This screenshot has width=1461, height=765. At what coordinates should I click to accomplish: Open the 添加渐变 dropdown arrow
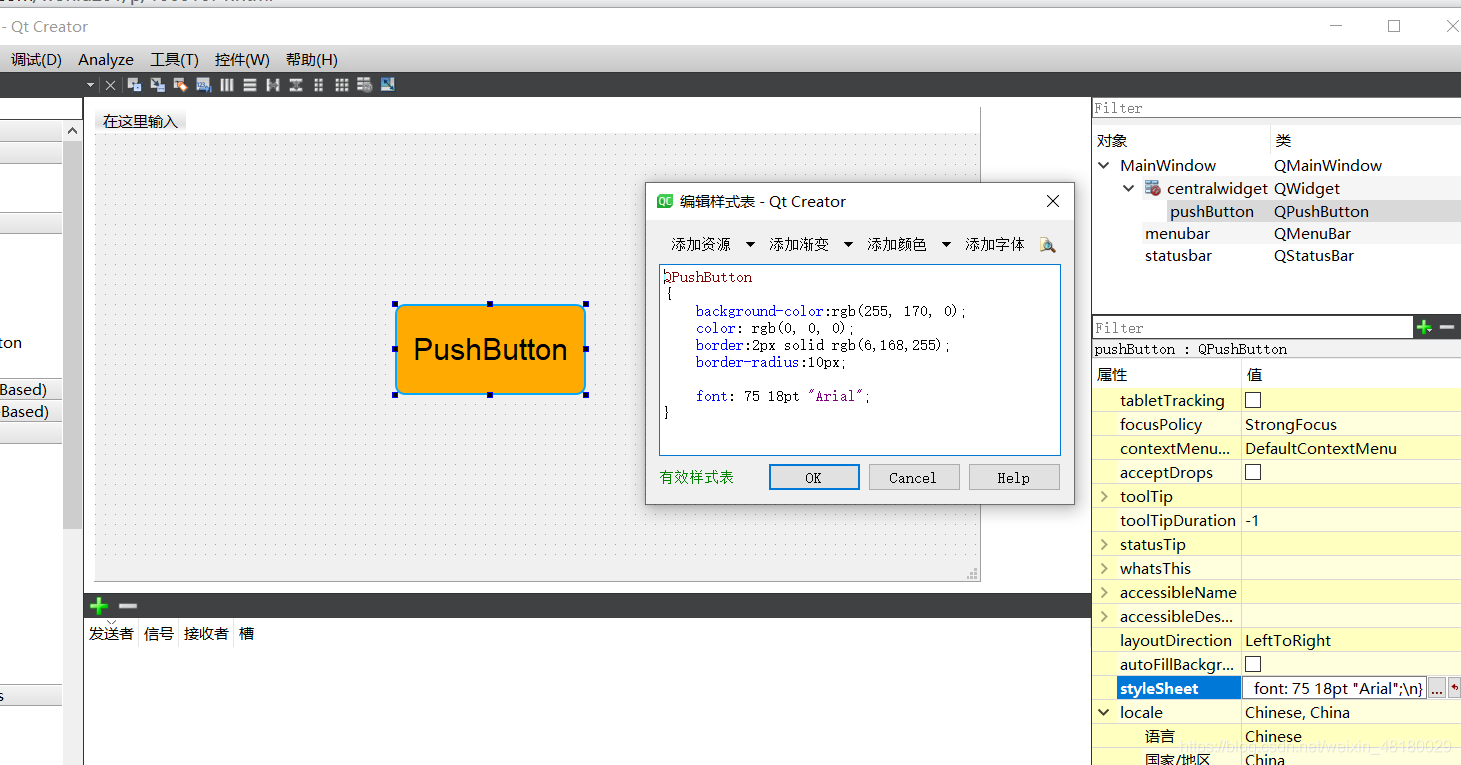[848, 244]
